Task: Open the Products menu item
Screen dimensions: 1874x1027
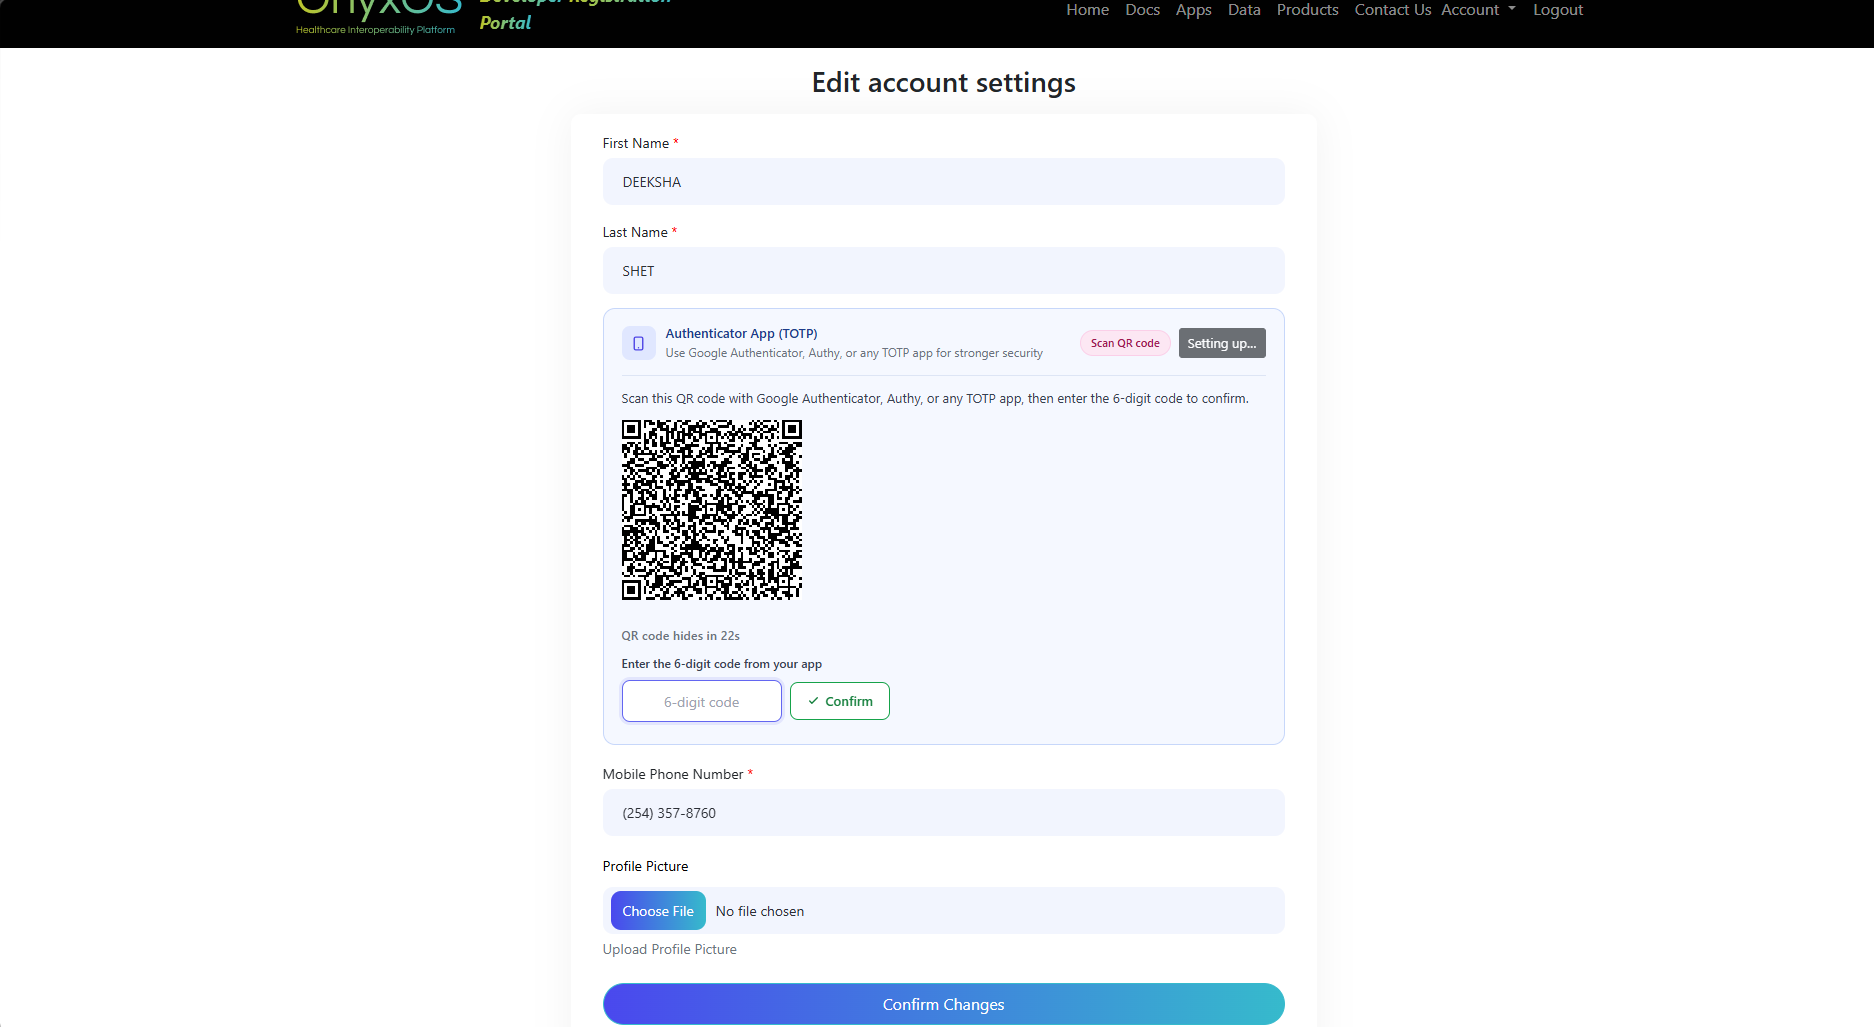Action: 1307,10
